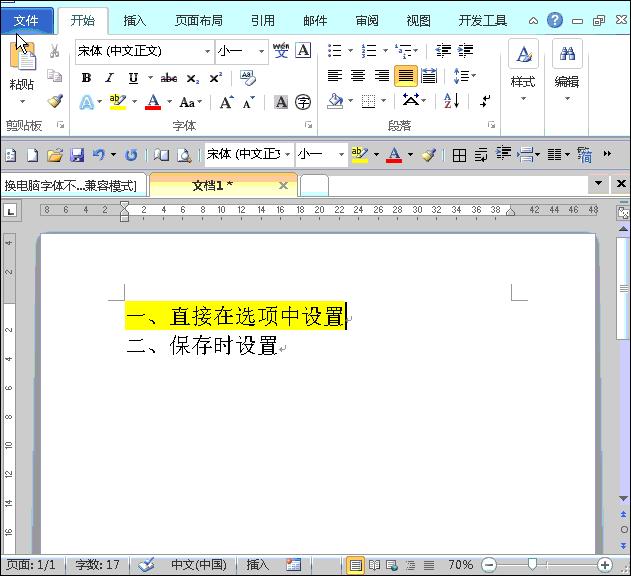Open the 段落 paragraph dialog launcher
Viewport: 631px width, 576px height.
491,125
